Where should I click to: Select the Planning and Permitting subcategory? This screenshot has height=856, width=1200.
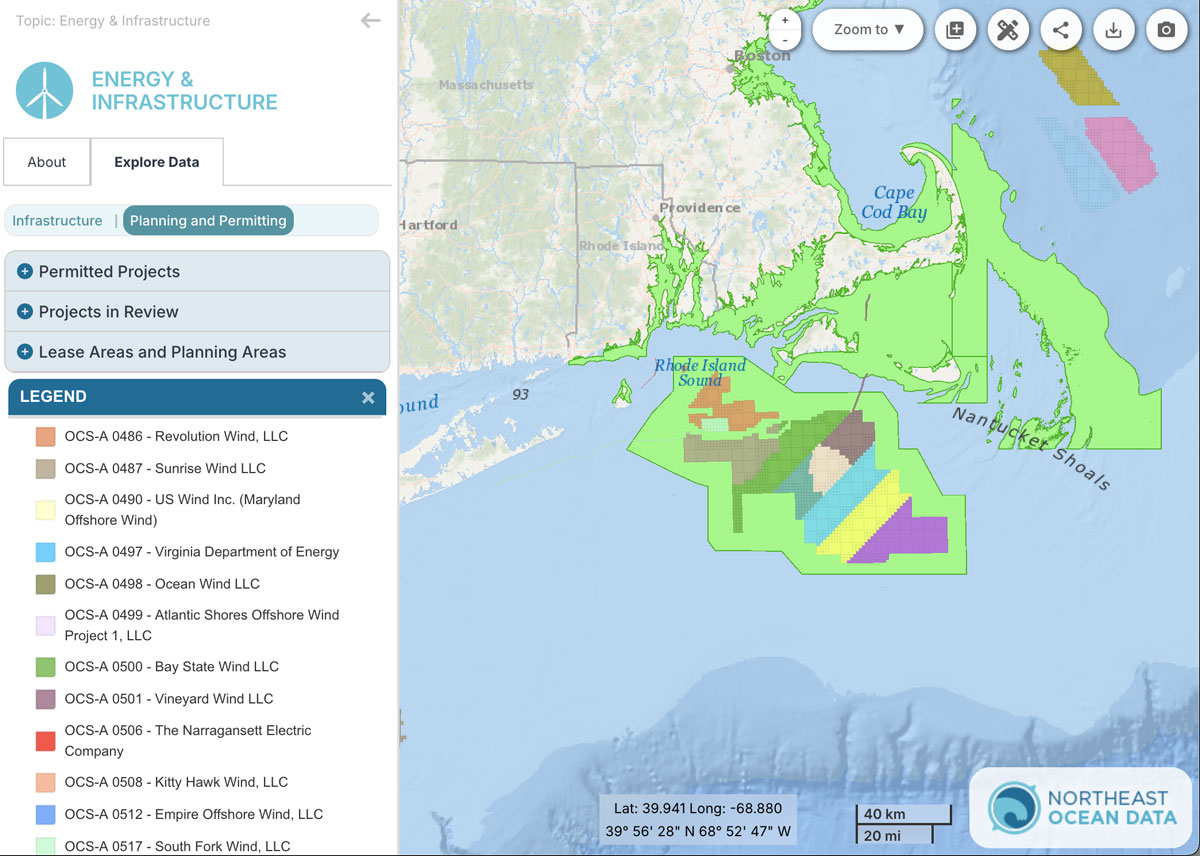(208, 221)
